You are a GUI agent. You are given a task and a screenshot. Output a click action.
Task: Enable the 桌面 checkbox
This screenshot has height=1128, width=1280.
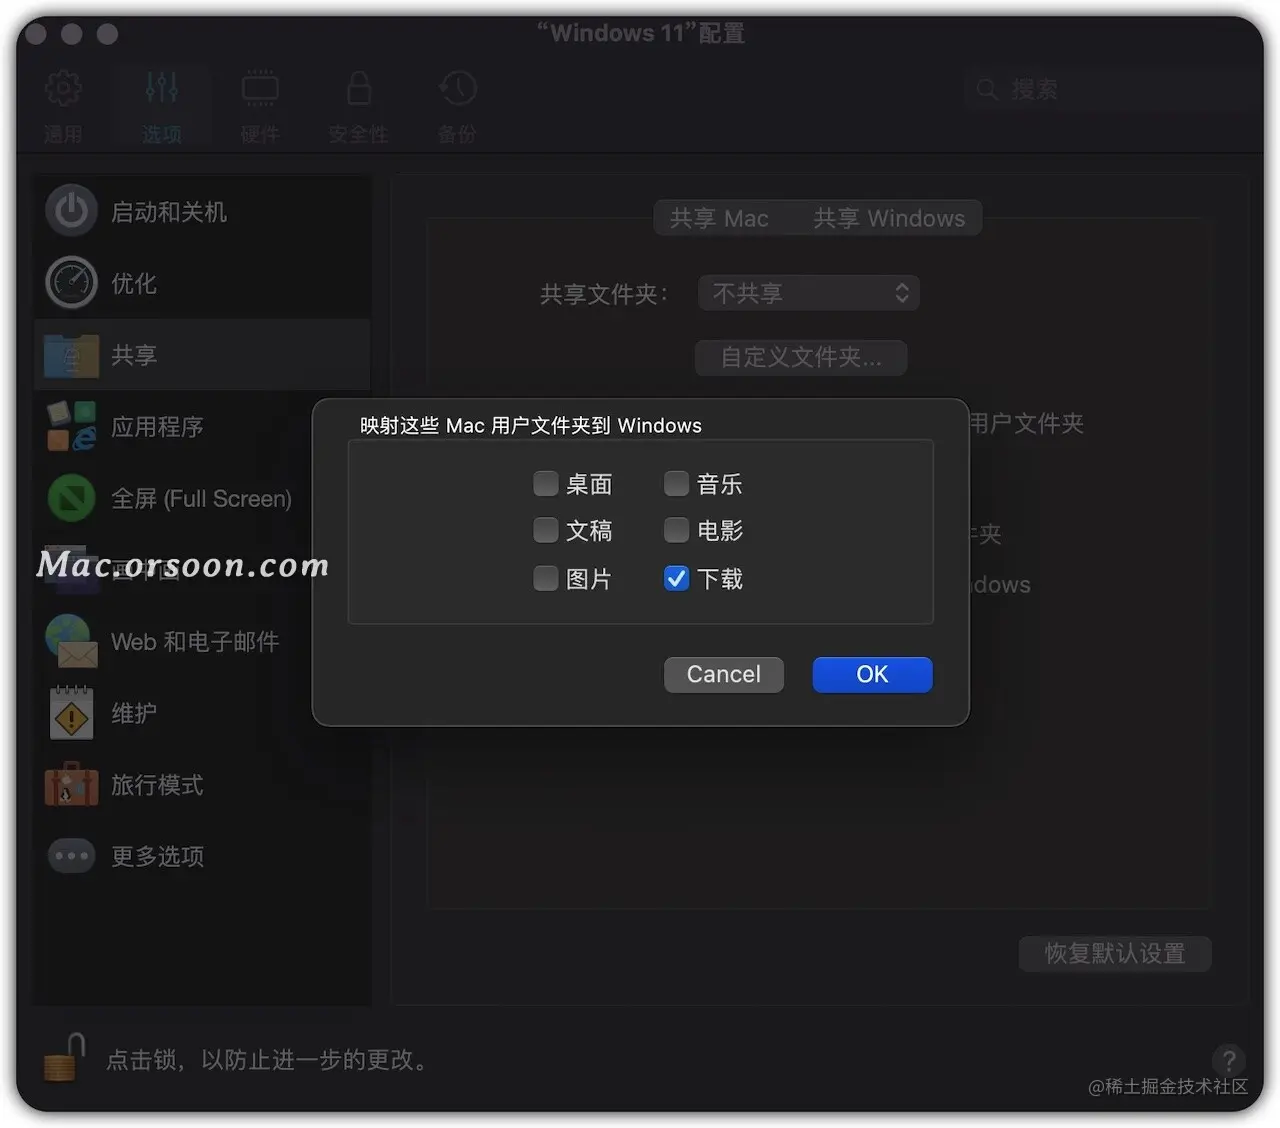pos(545,484)
